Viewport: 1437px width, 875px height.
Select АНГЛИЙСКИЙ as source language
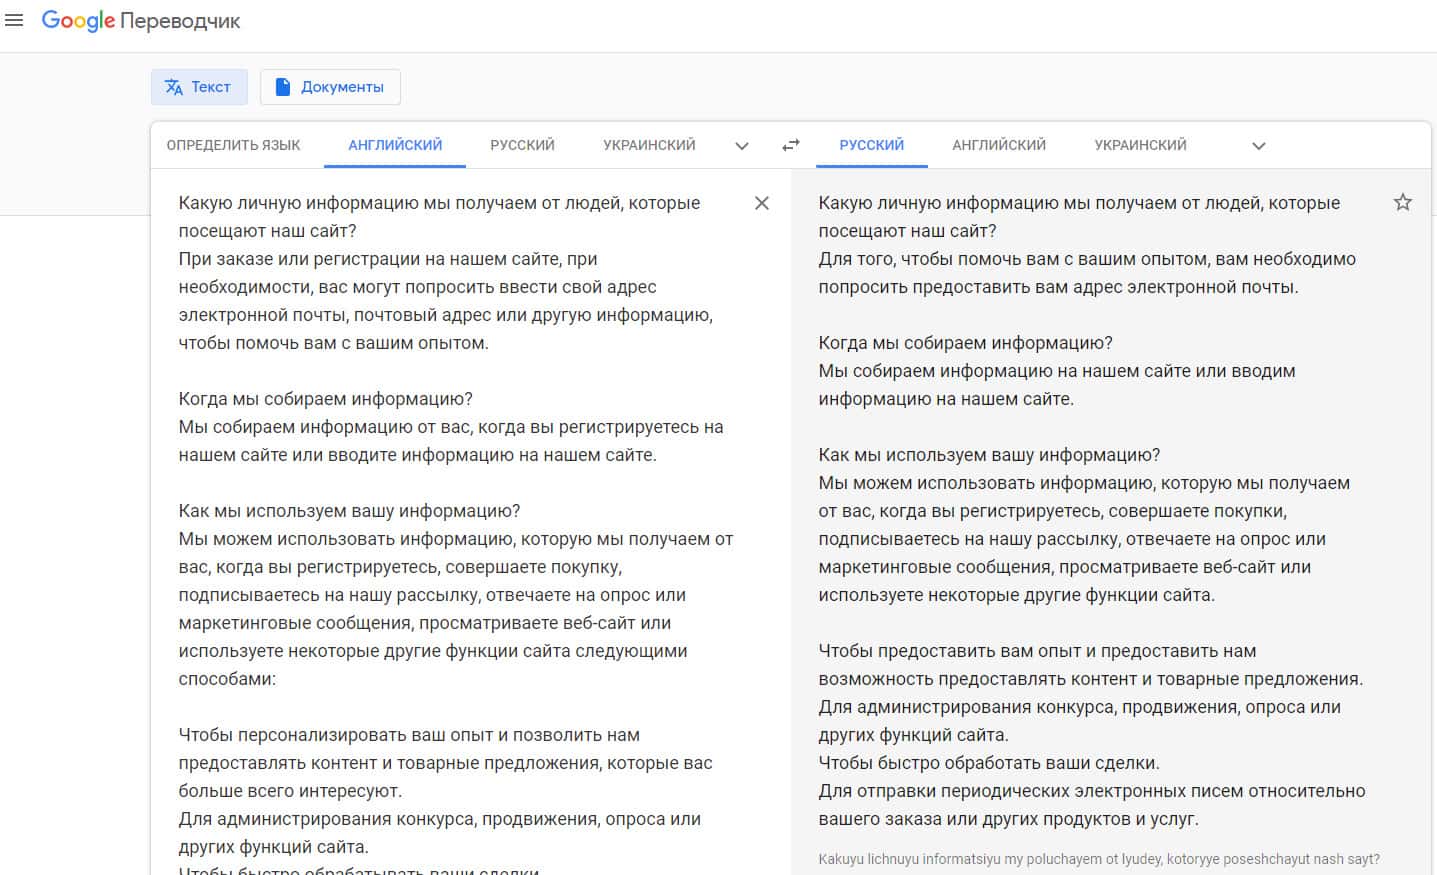click(395, 145)
